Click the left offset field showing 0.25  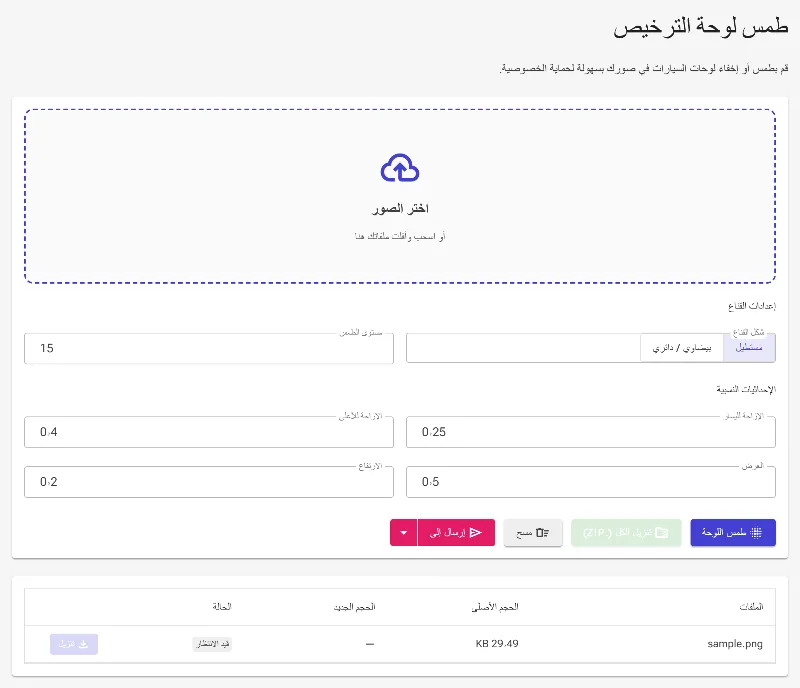pyautogui.click(x=591, y=432)
